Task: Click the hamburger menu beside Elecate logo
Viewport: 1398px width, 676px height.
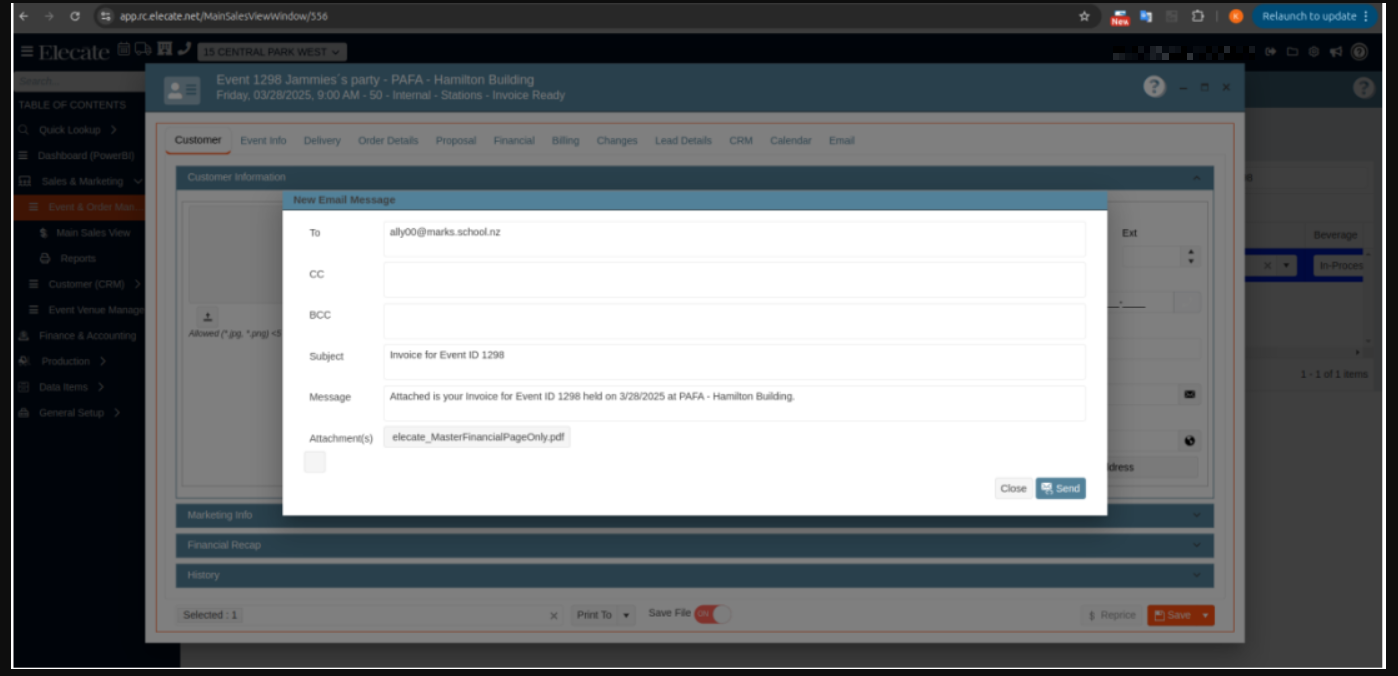Action: 26,52
